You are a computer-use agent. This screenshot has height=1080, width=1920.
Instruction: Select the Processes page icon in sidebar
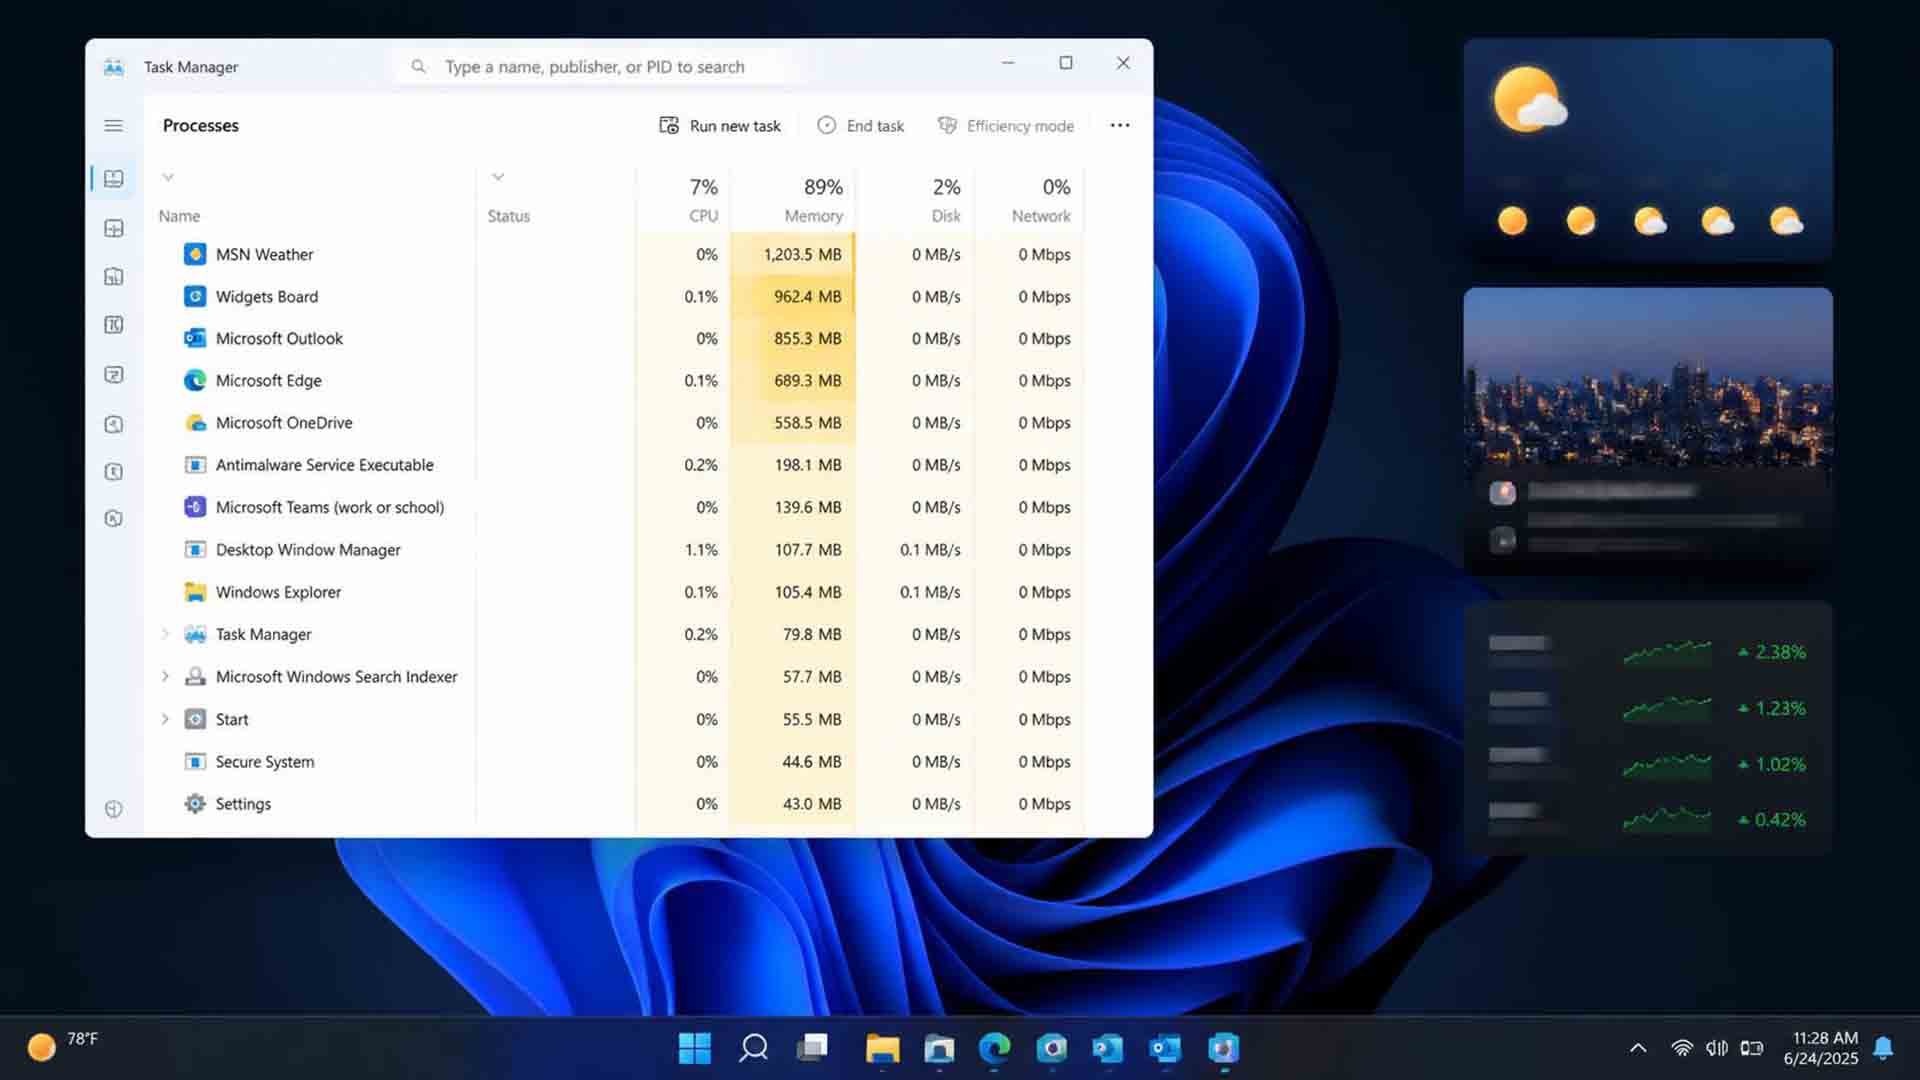pos(113,178)
